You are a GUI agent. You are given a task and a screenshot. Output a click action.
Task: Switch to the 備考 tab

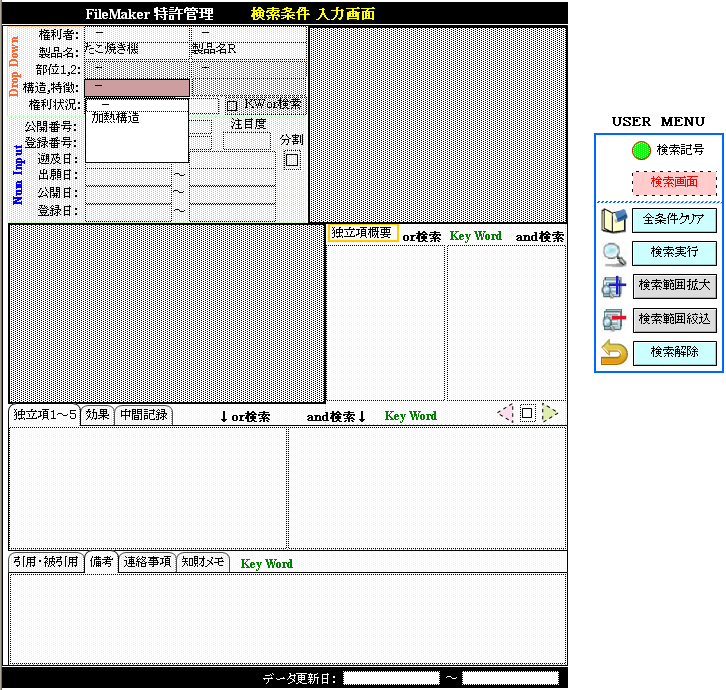[101, 562]
